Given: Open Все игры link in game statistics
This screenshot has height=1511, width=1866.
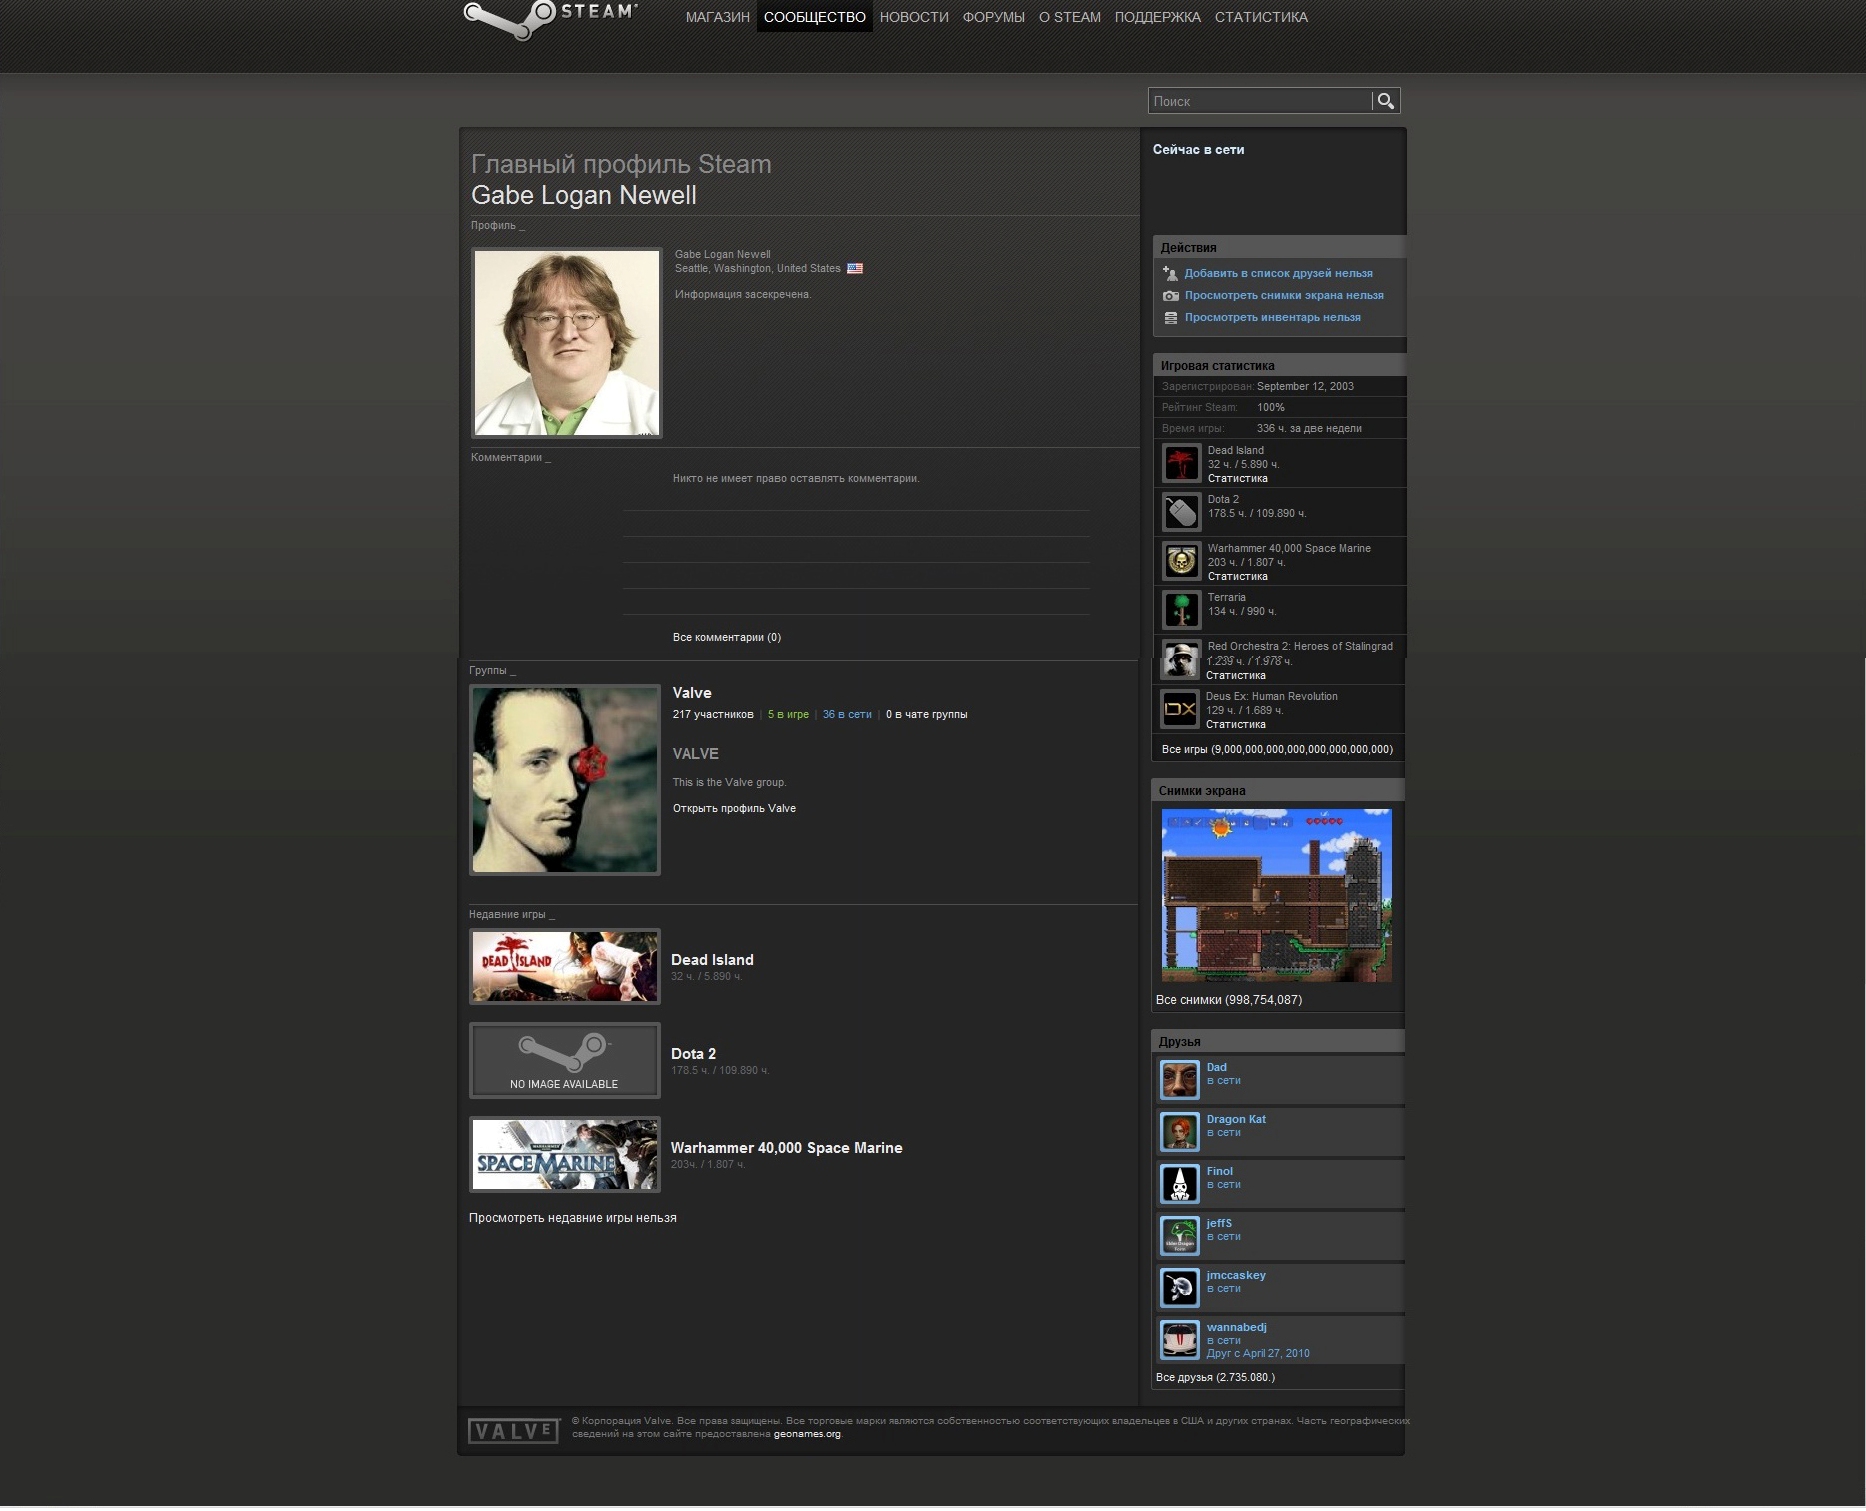Looking at the screenshot, I should tap(1277, 749).
